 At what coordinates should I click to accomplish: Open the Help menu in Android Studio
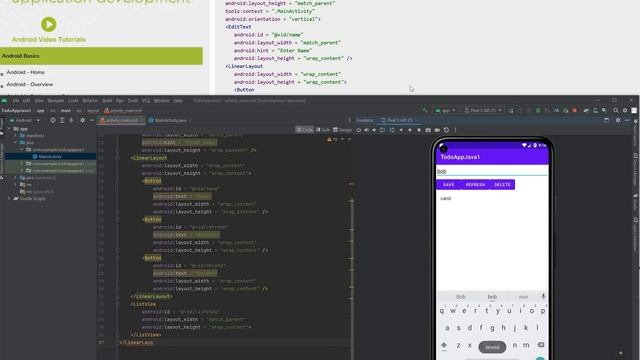point(178,100)
